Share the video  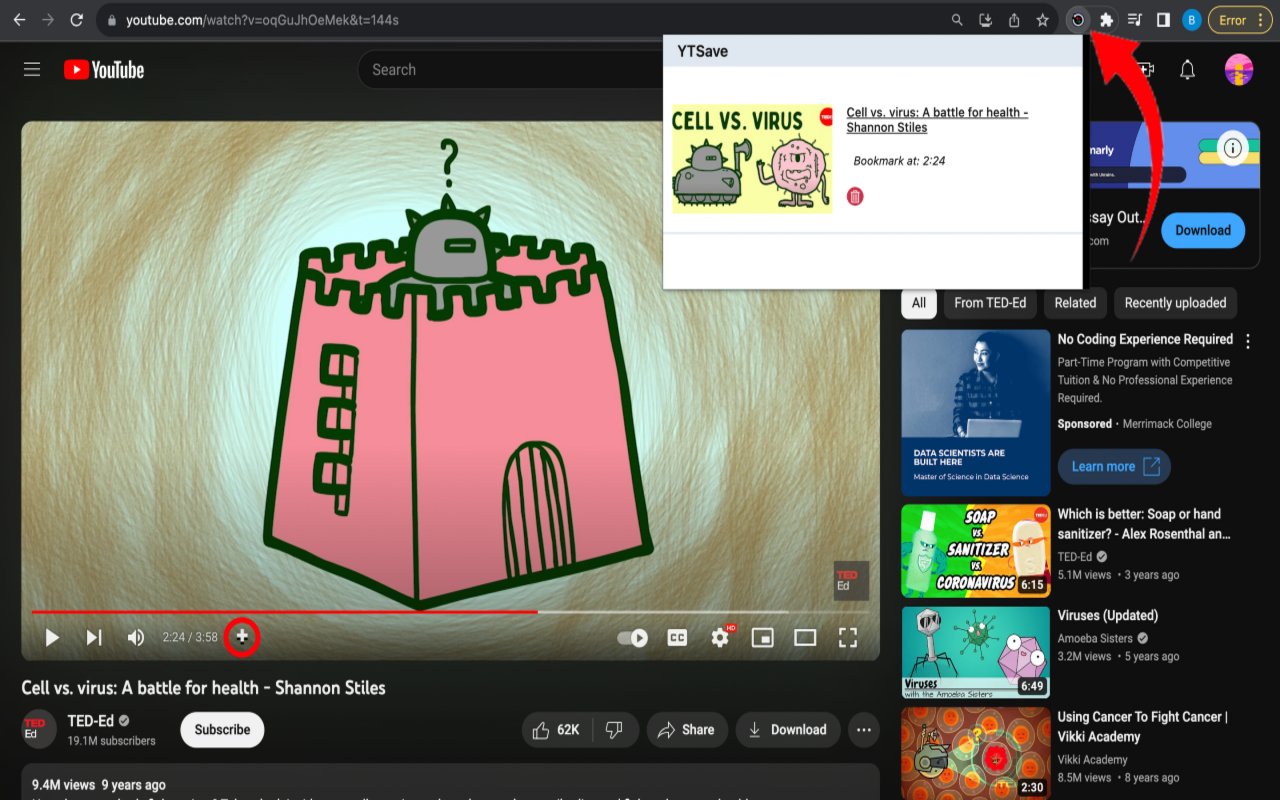coord(687,730)
